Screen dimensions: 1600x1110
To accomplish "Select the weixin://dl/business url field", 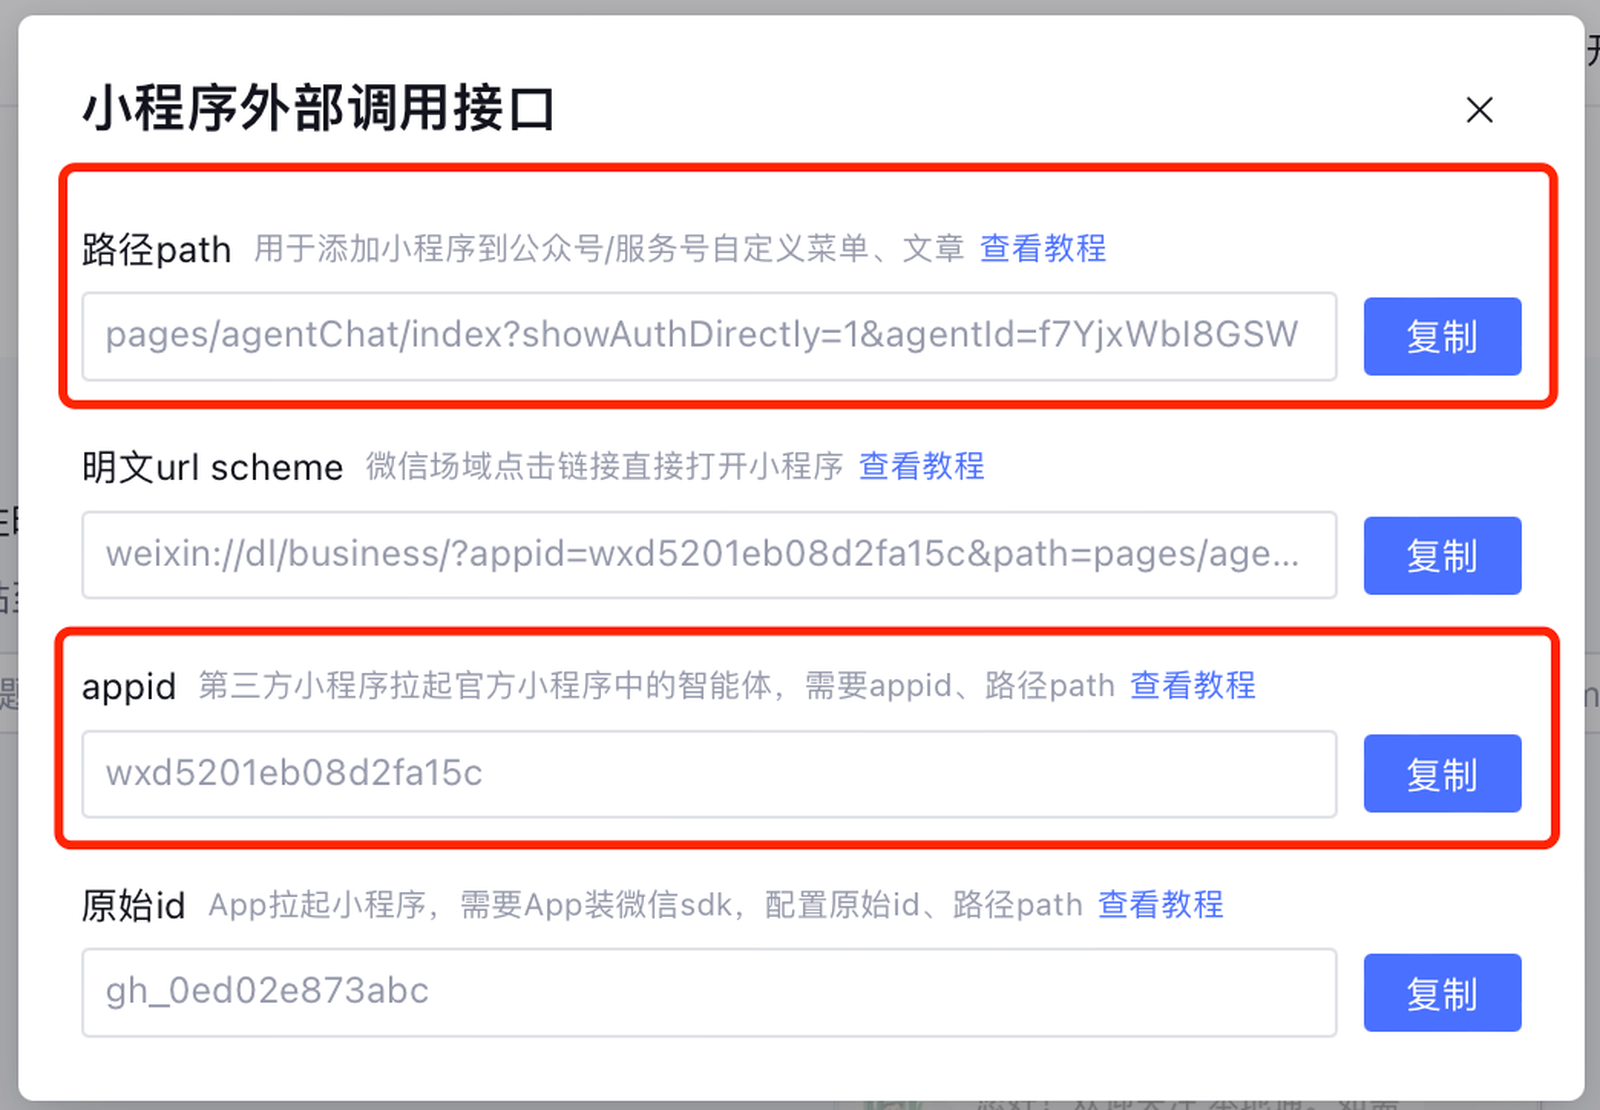I will click(x=709, y=555).
